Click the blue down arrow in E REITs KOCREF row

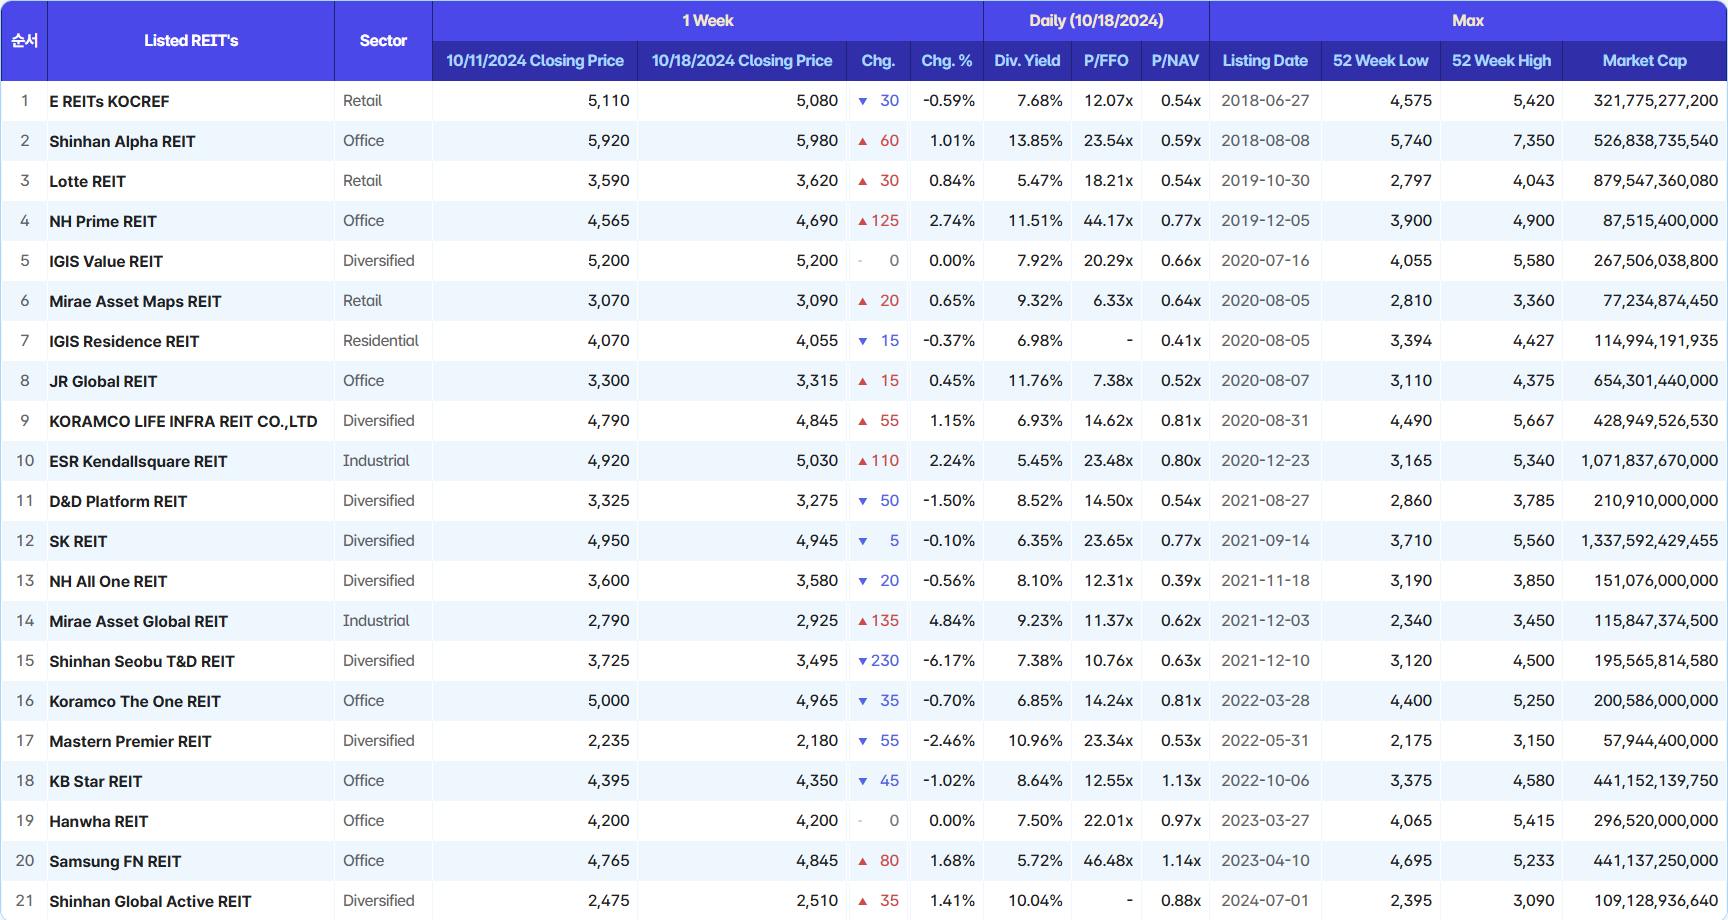point(862,101)
